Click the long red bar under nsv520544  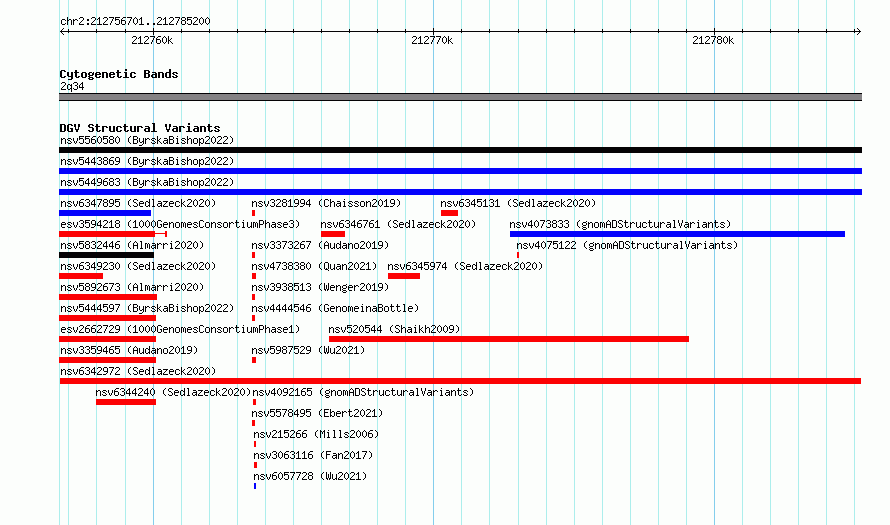point(509,339)
